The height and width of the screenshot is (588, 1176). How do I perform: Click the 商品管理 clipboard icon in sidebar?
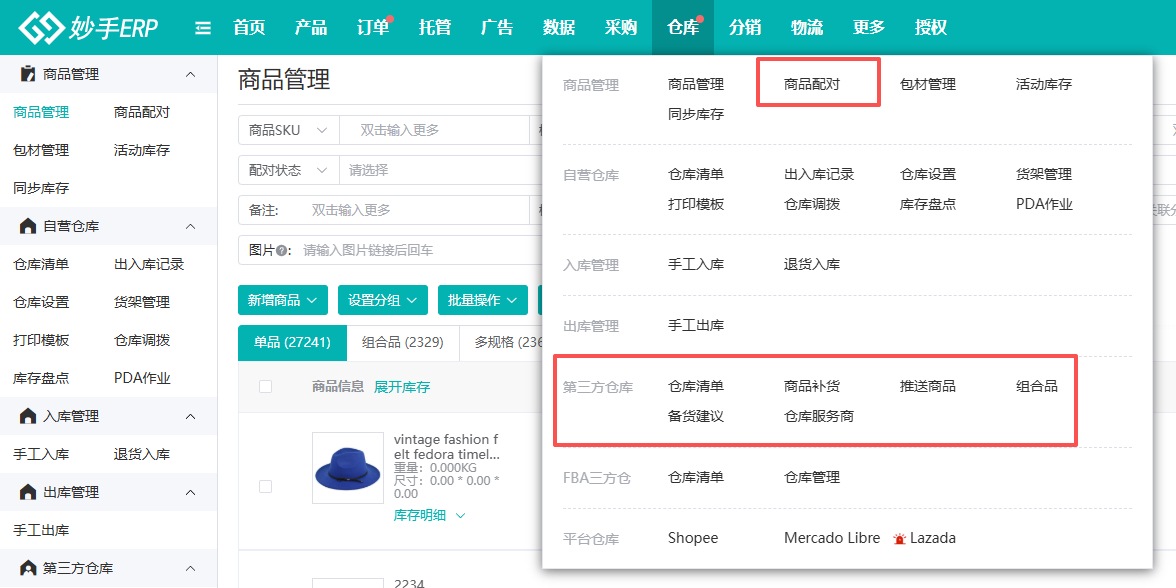28,74
